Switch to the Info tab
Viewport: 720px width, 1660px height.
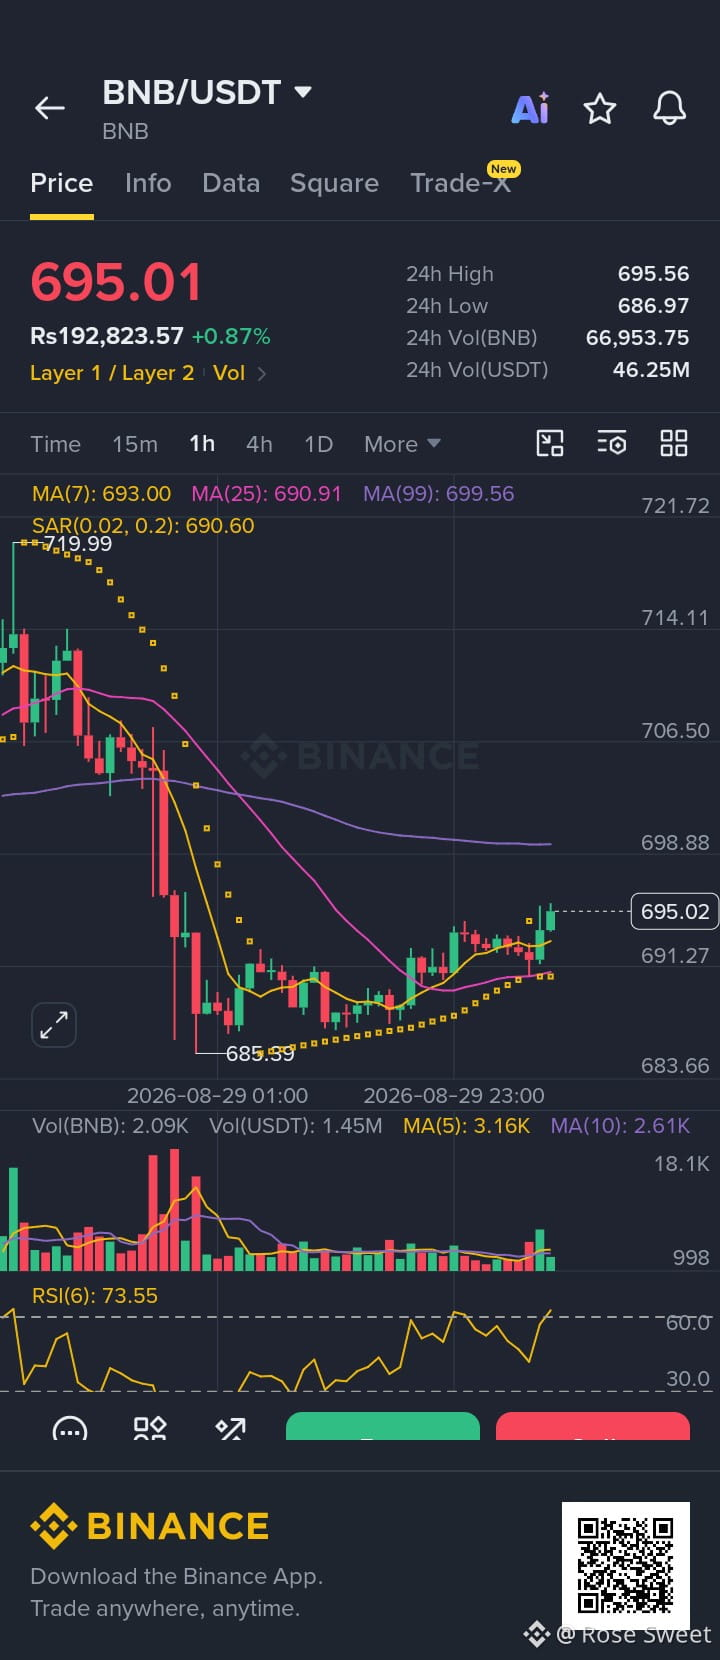pos(148,183)
